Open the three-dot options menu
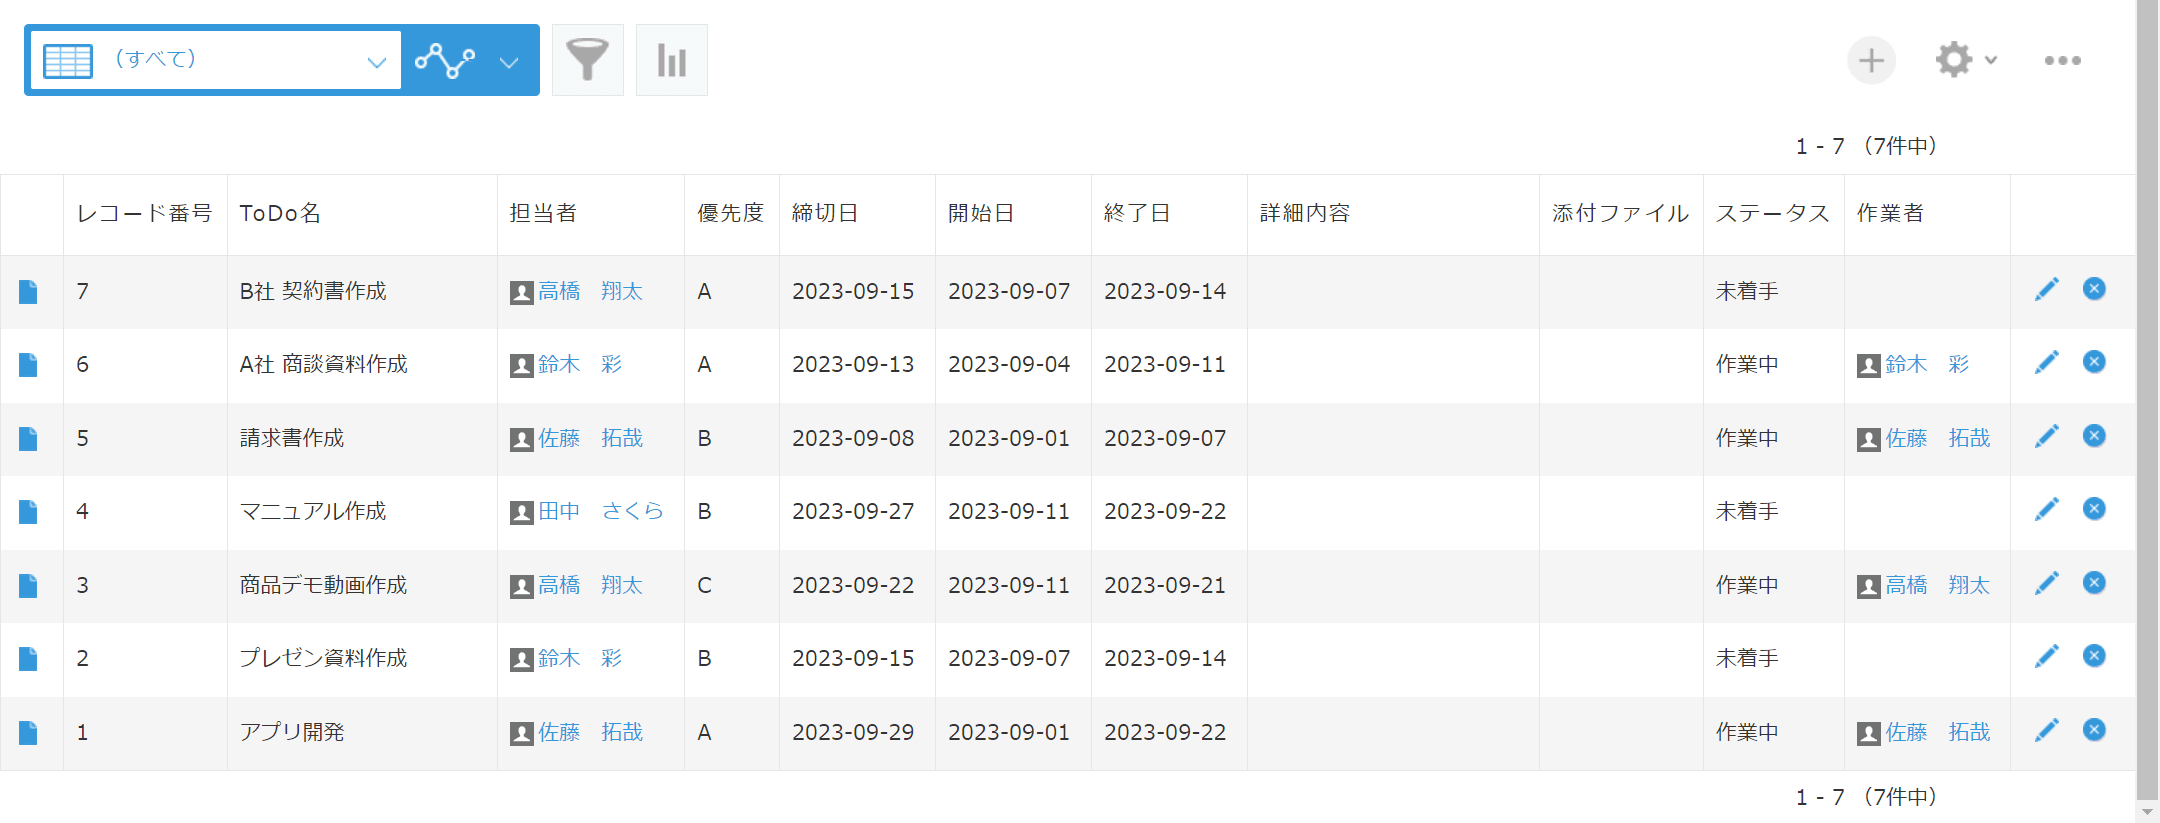 [x=2063, y=61]
